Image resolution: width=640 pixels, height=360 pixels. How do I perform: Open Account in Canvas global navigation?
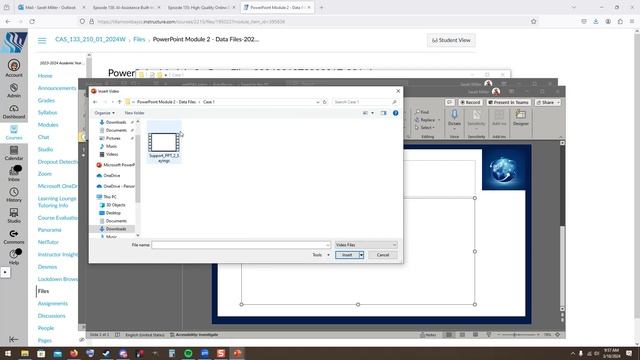point(14,68)
